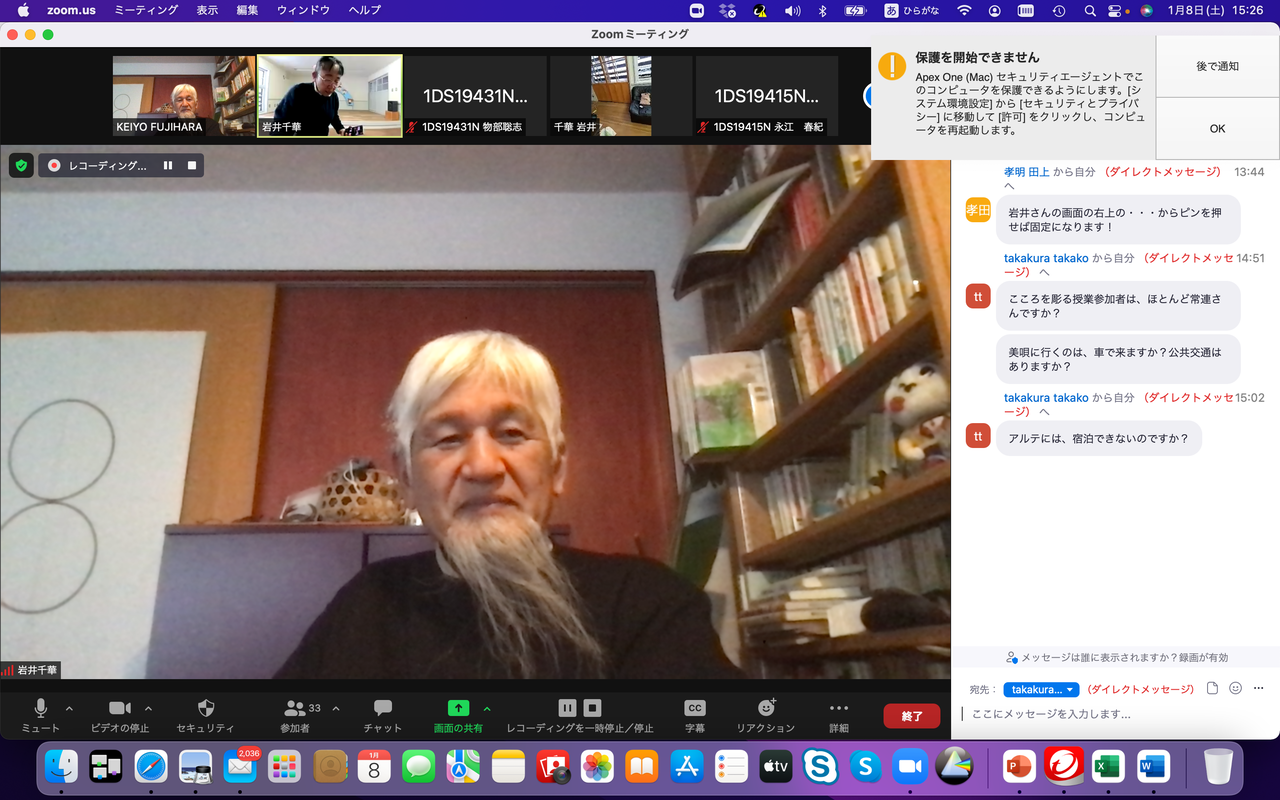Image resolution: width=1280 pixels, height=800 pixels.
Task: Open the emoji picker in chat
Action: [1235, 688]
